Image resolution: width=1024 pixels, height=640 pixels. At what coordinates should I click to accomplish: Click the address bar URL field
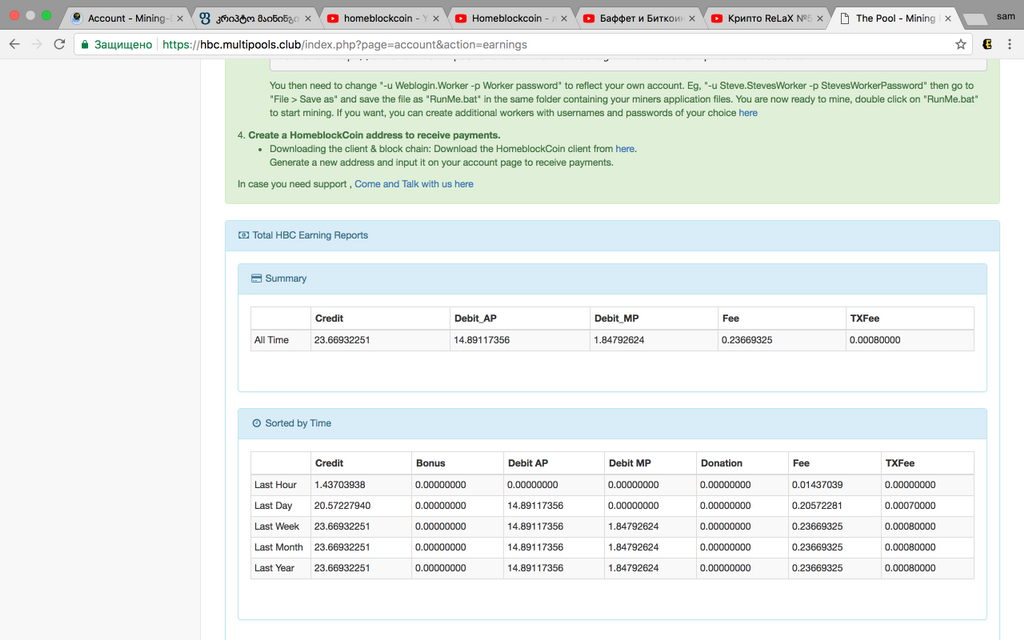click(500, 44)
